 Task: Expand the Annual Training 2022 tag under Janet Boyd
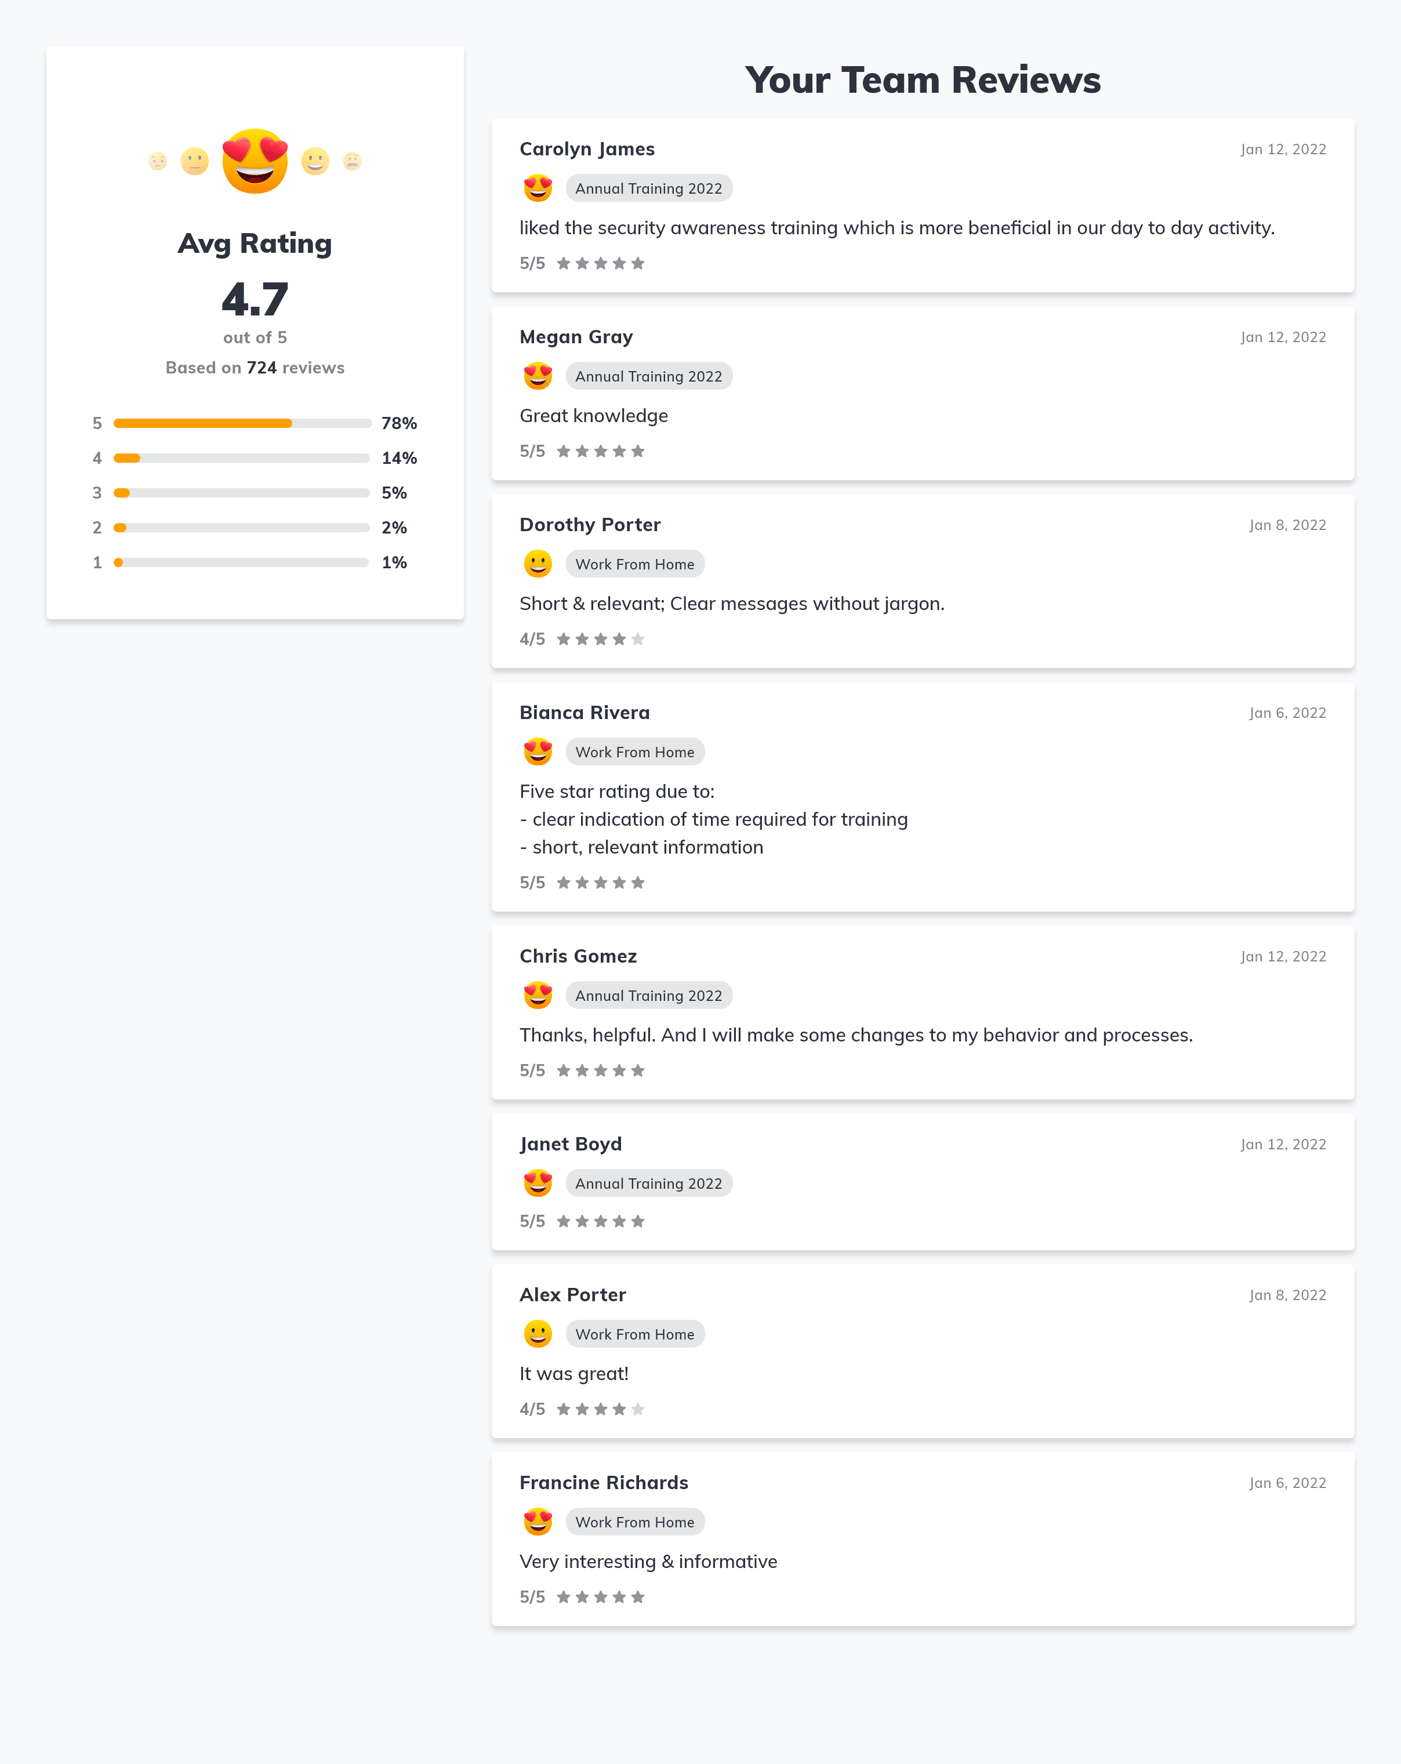click(648, 1183)
